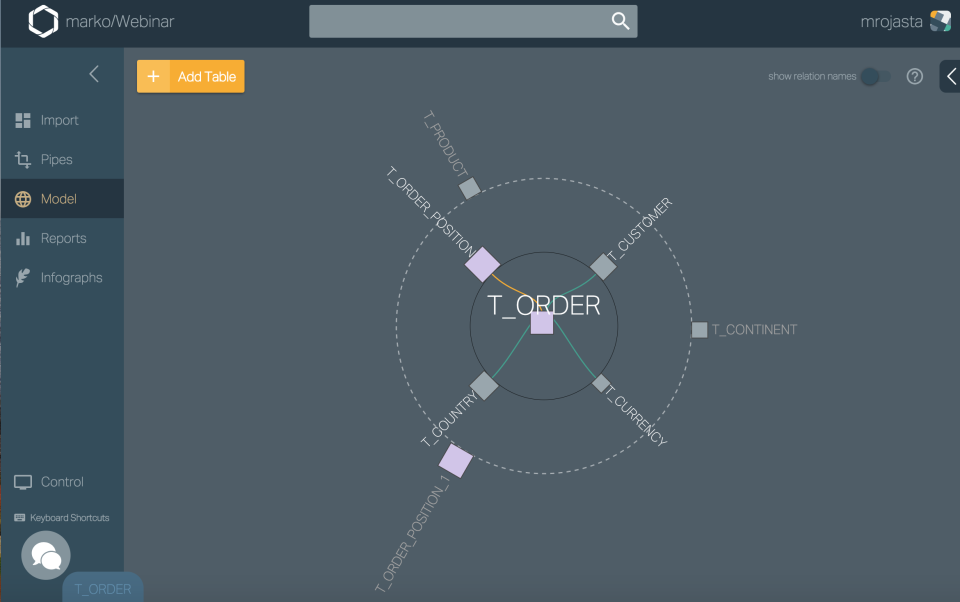Viewport: 960px width, 602px height.
Task: Click the Add Table button
Action: tap(191, 77)
